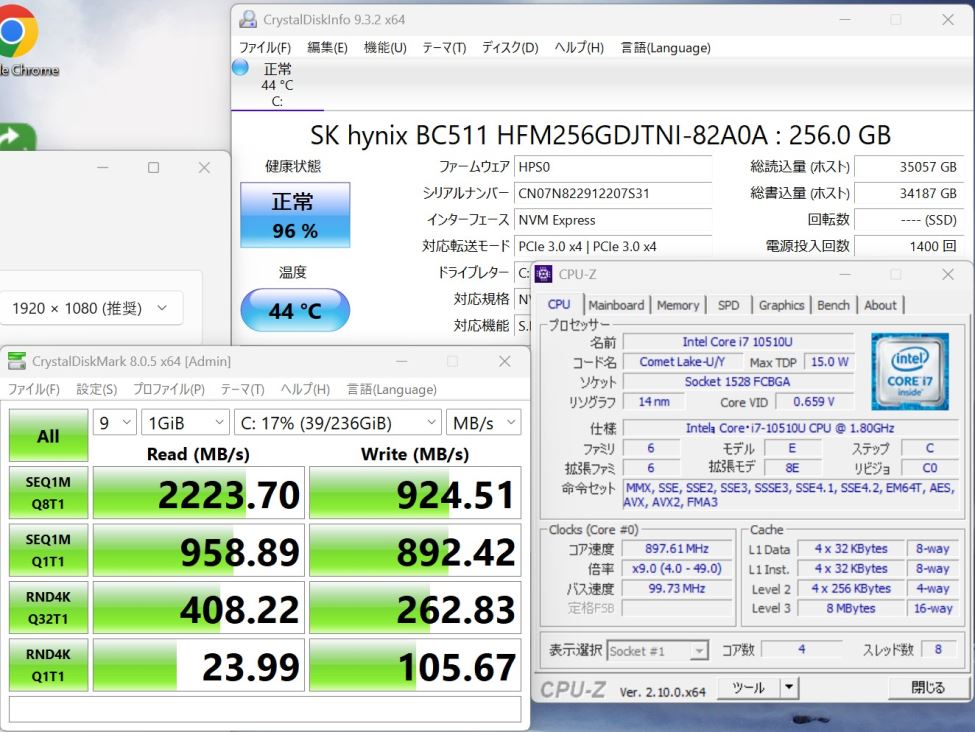Switch to the Bench tab in CPU-Z

(x=833, y=305)
